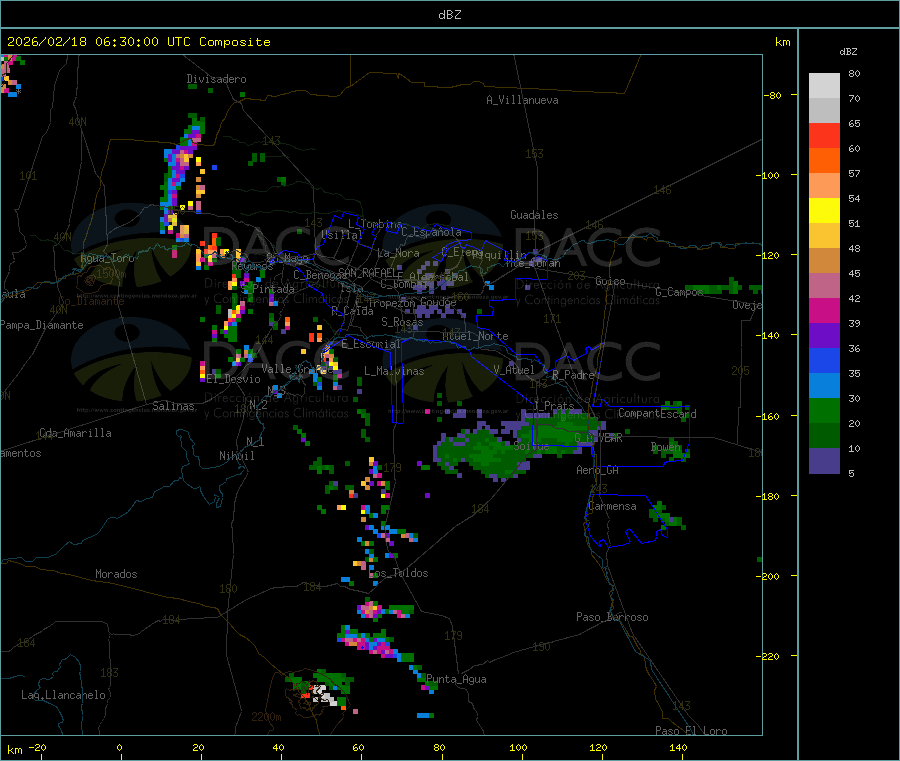The height and width of the screenshot is (761, 900).
Task: Click the '100' km tick on bottom axis
Action: tap(518, 747)
